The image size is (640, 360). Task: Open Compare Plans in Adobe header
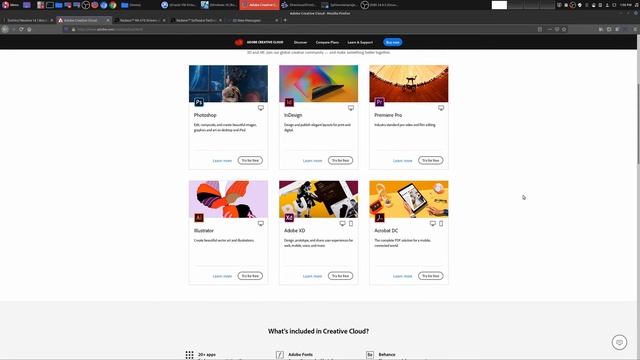click(x=327, y=42)
